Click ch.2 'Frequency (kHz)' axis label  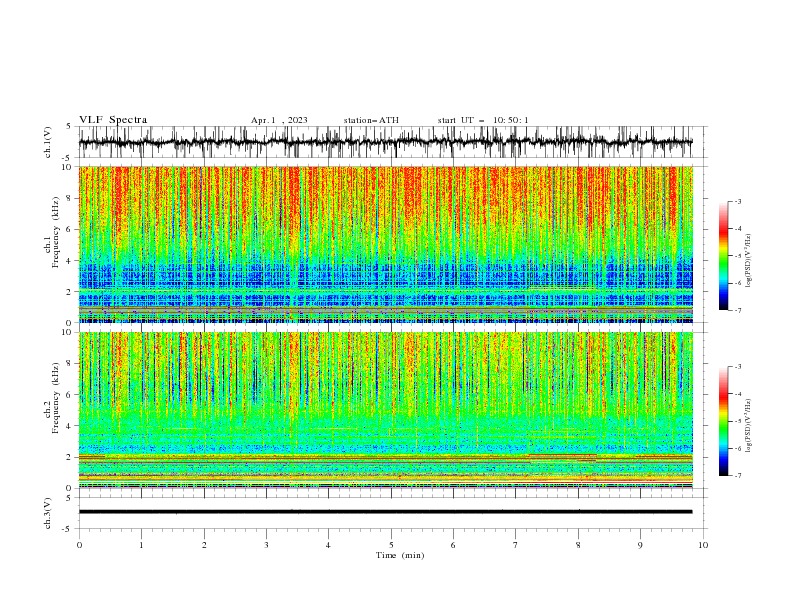pyautogui.click(x=55, y=398)
